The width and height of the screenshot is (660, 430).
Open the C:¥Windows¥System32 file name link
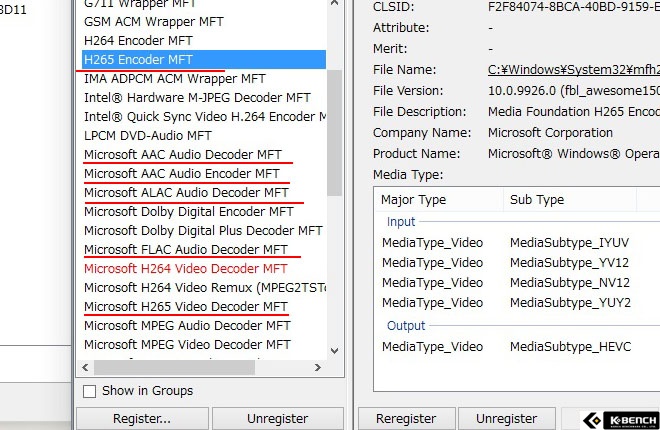573,69
